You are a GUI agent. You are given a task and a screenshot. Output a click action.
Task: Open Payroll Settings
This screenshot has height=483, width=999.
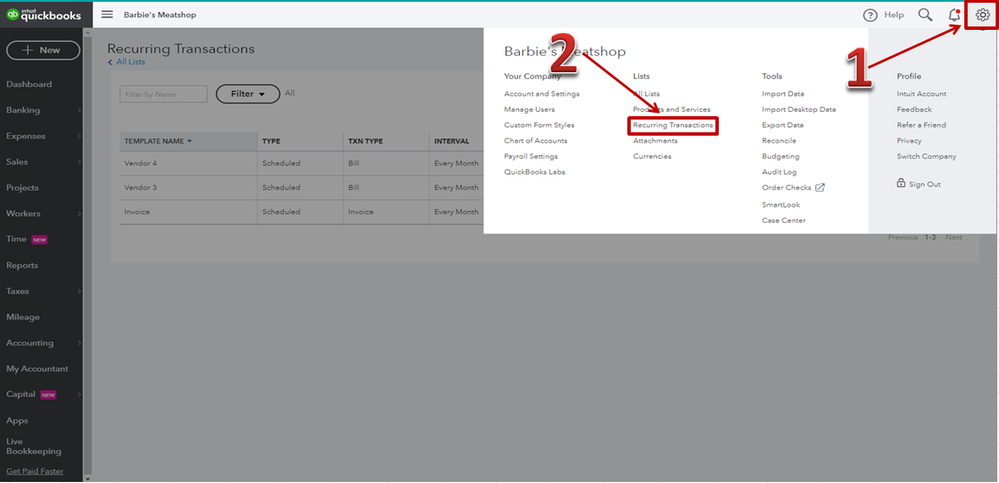click(531, 156)
